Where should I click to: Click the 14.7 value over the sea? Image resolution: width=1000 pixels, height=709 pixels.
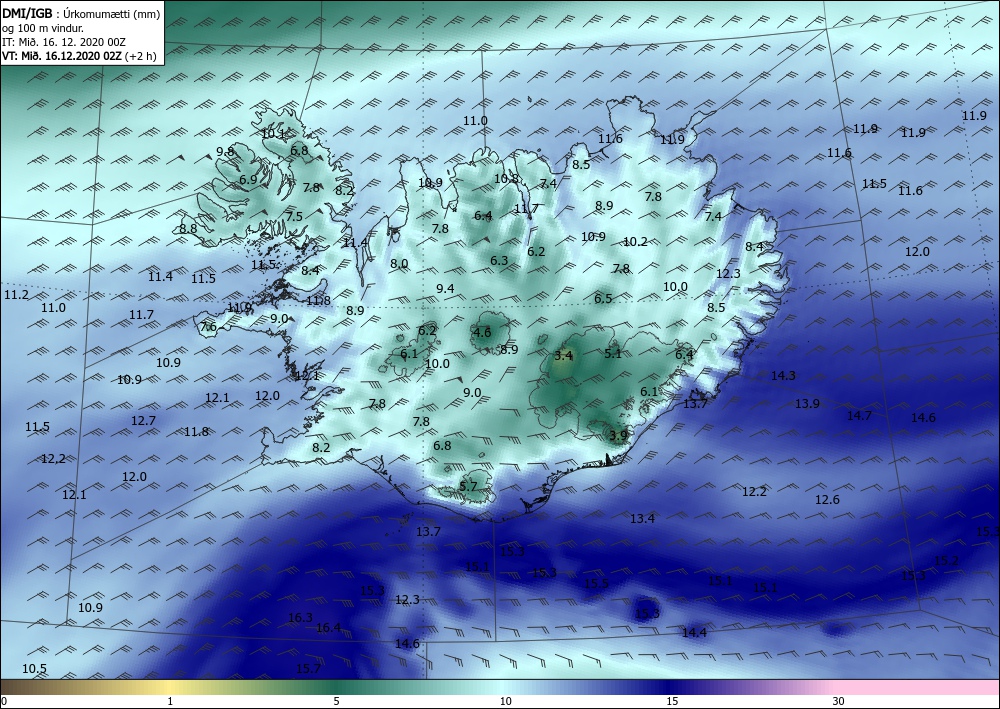(x=859, y=415)
